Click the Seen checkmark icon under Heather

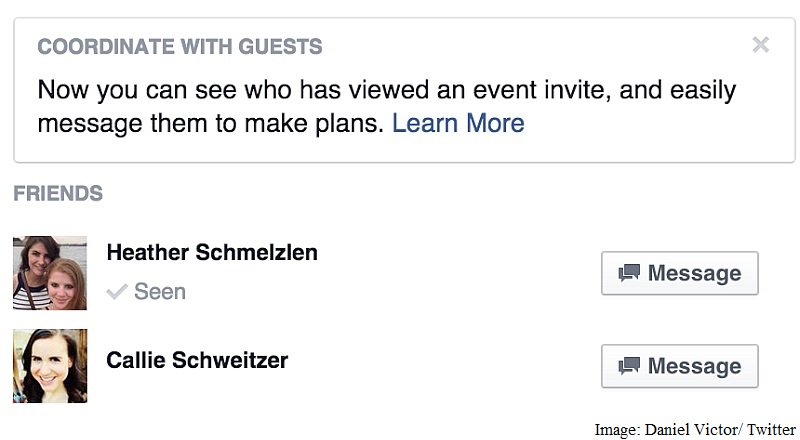point(117,292)
